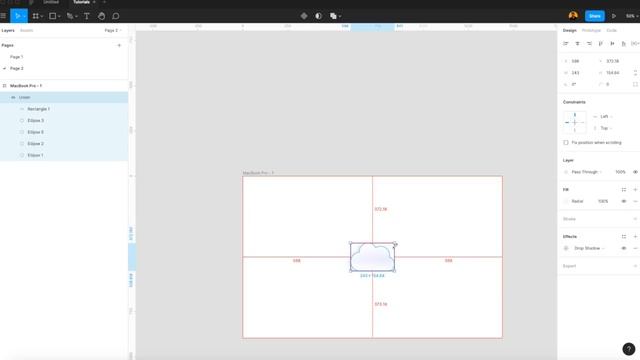Open Drop Shadow effect type dropdown

(x=589, y=248)
